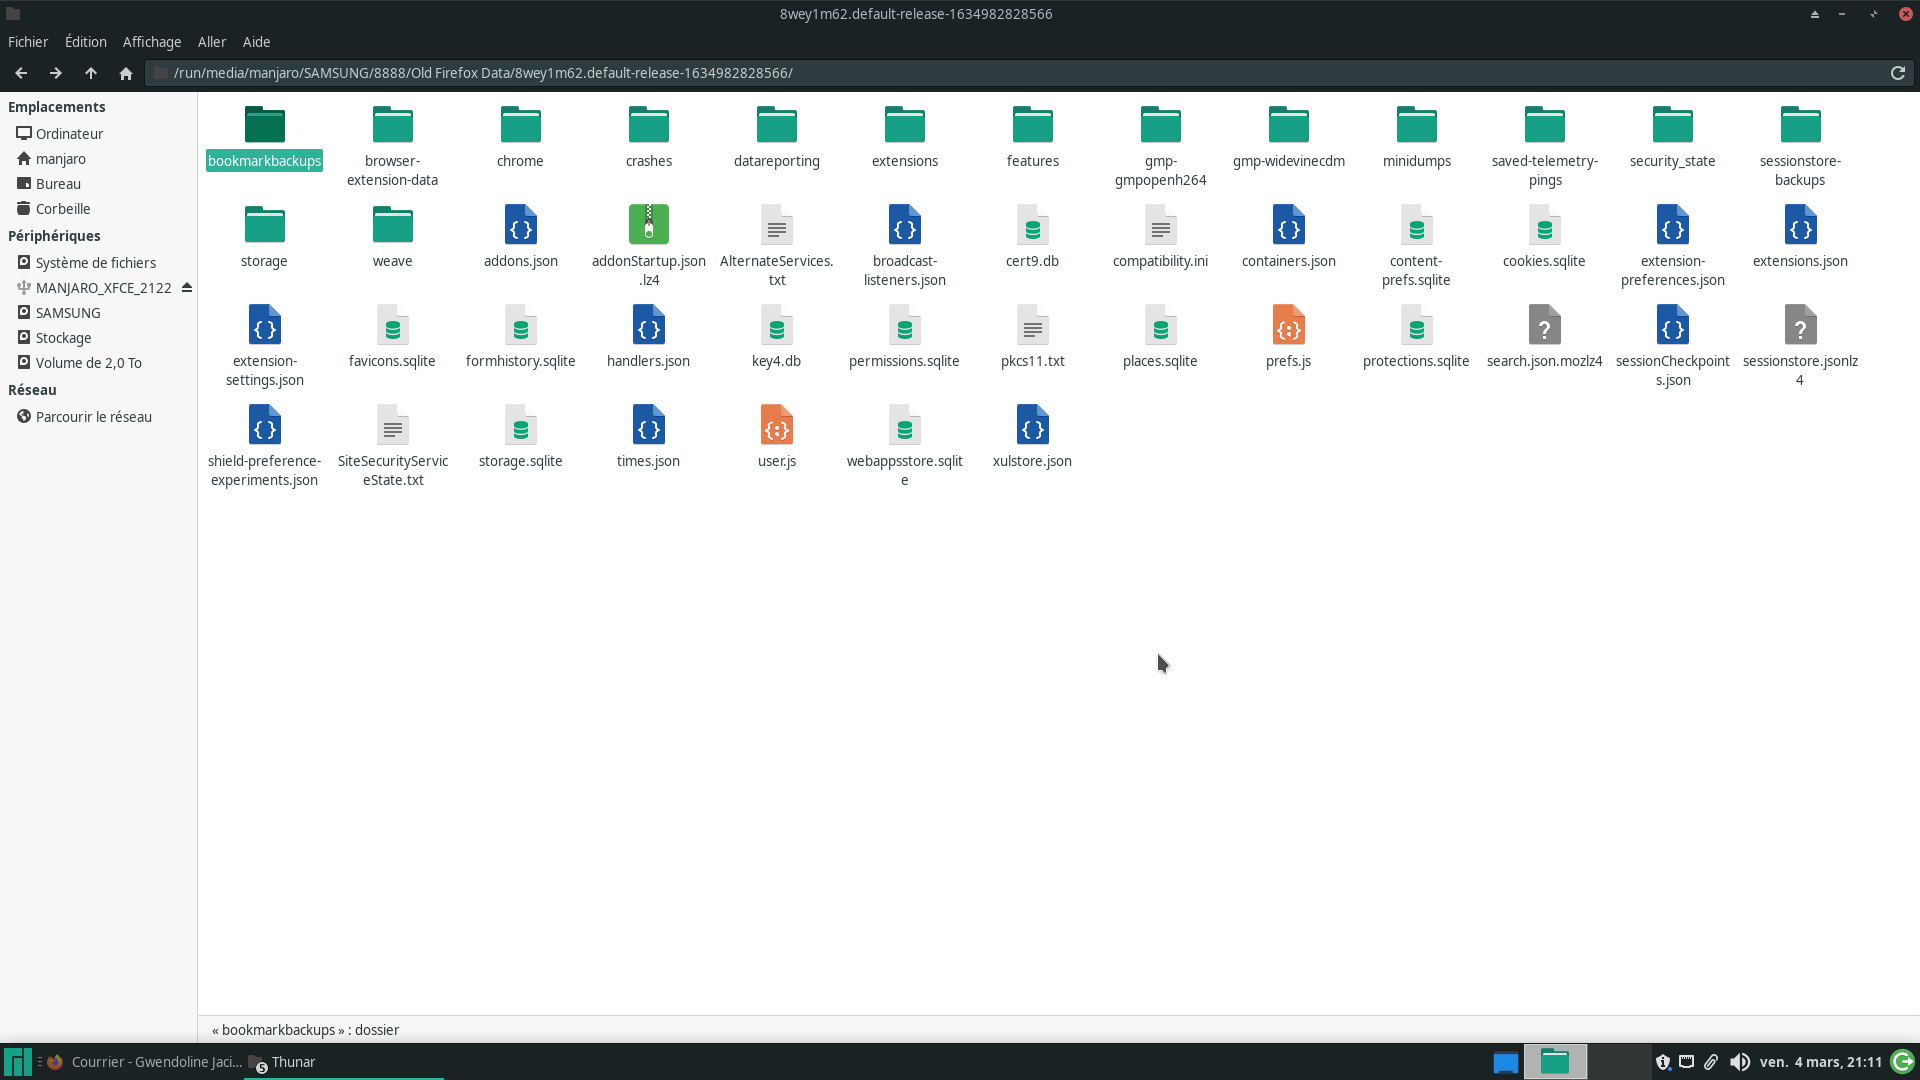Viewport: 1920px width, 1080px height.
Task: Select the prefs.js file icon
Action: click(x=1288, y=326)
